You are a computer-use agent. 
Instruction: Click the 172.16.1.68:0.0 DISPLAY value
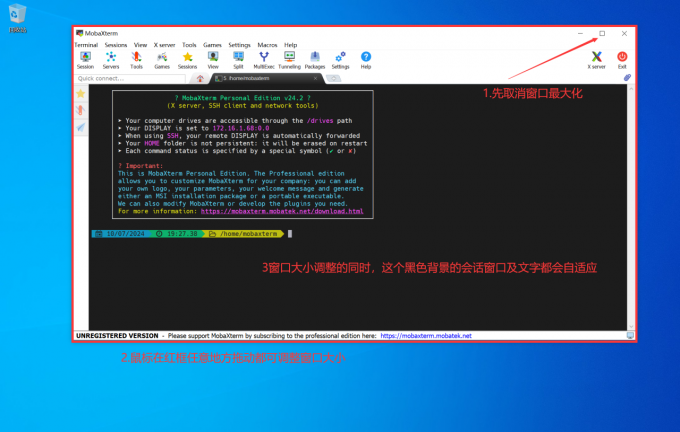tap(241, 128)
